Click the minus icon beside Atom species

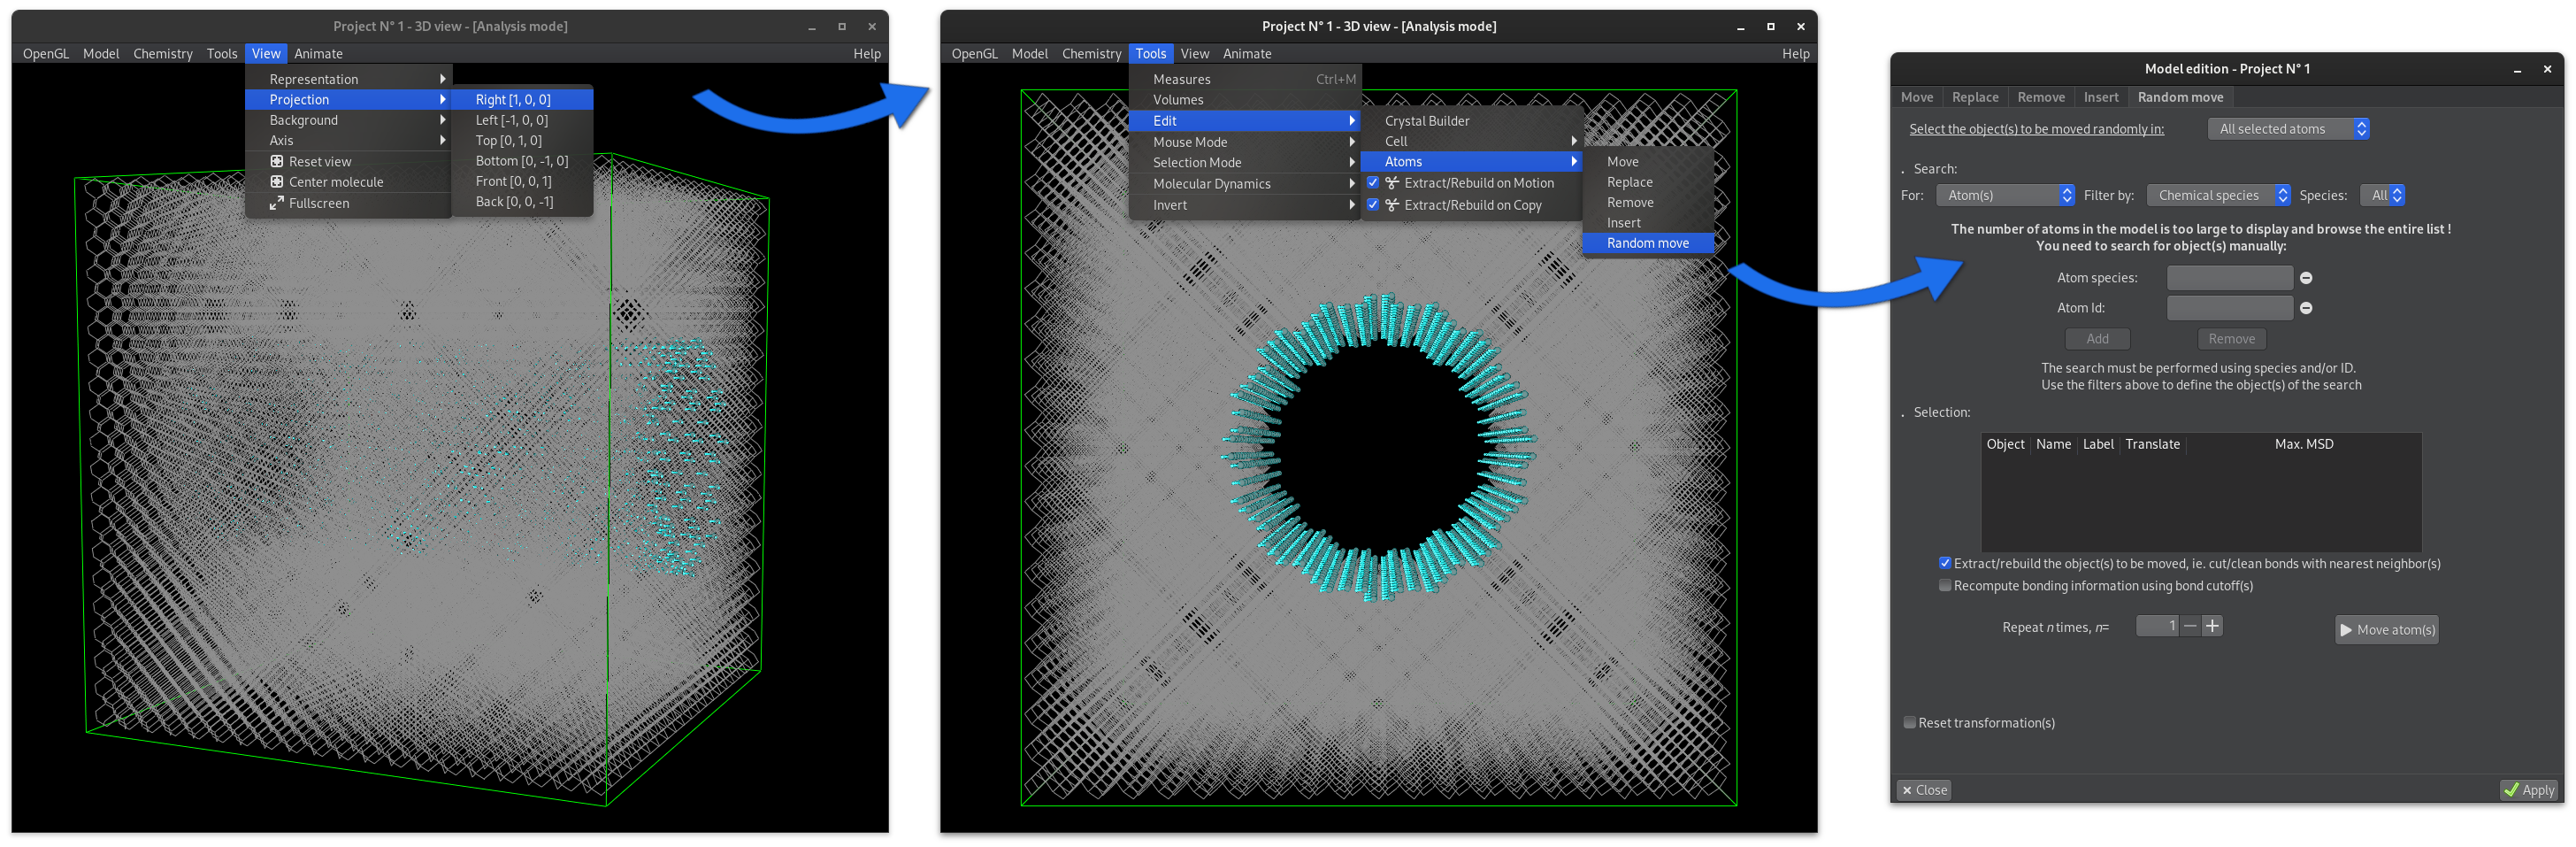tap(2306, 278)
